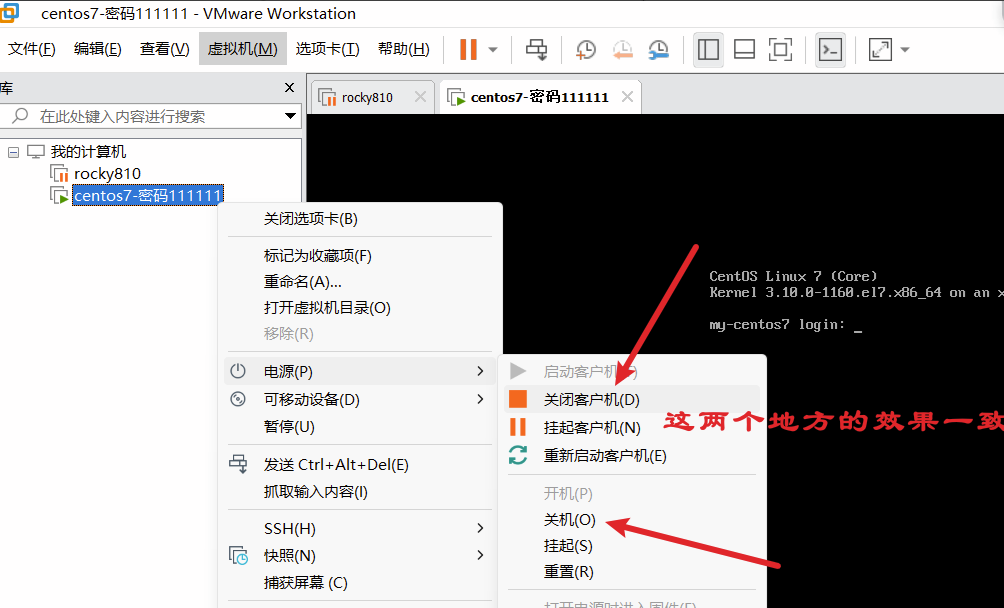Choose 关闭选项卡(B) in context menu

click(360, 219)
